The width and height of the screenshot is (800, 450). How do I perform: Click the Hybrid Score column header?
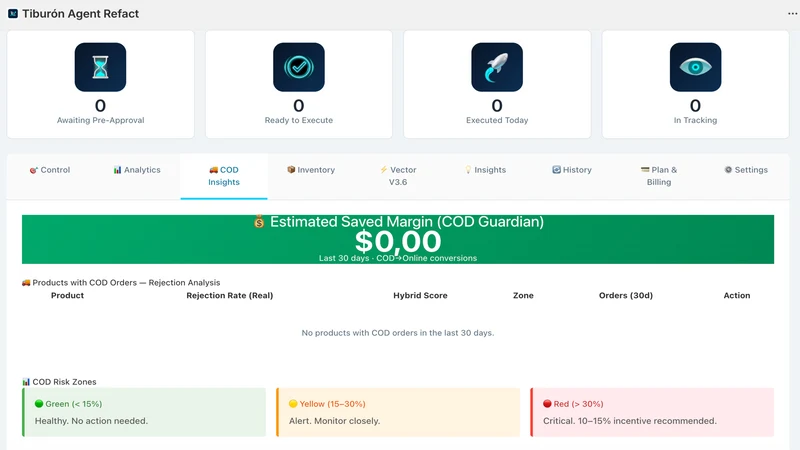tap(420, 295)
